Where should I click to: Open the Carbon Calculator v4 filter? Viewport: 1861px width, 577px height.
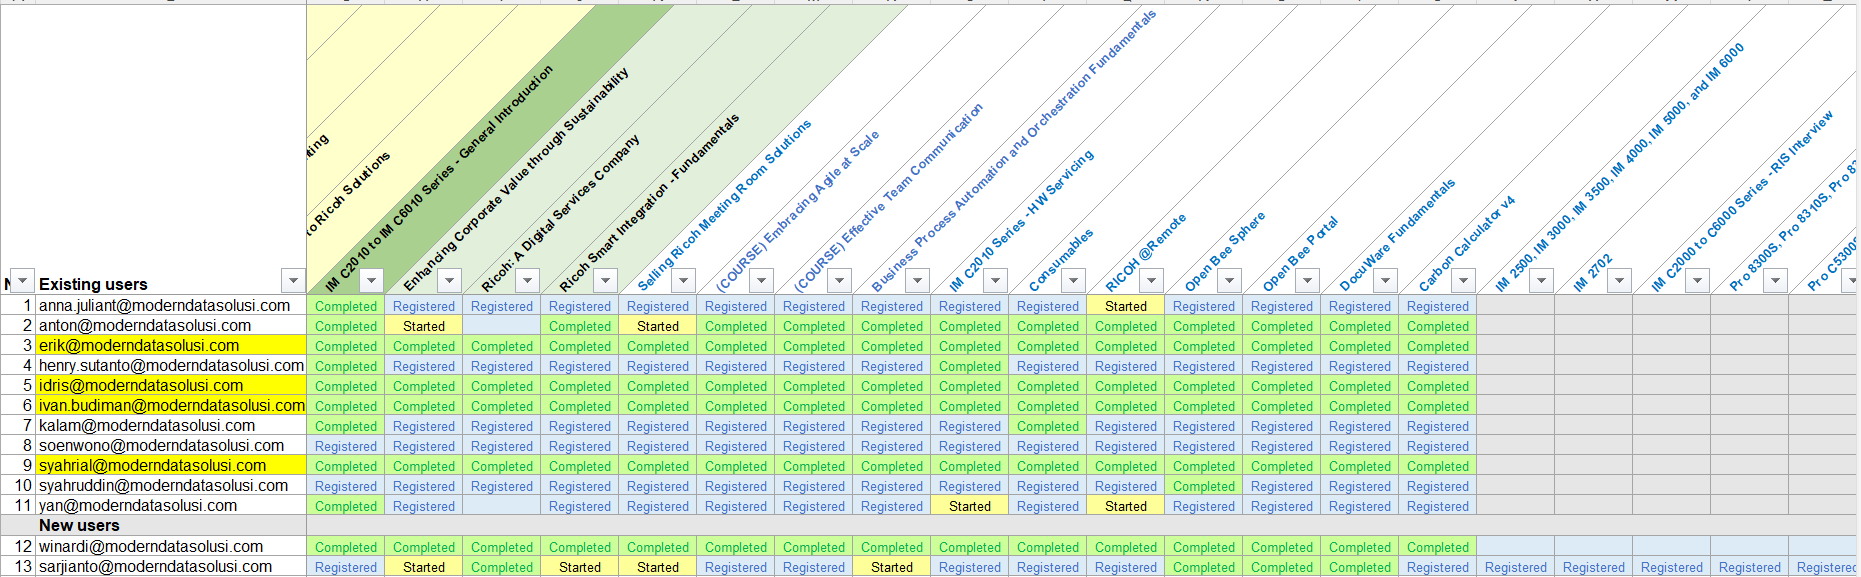(x=1463, y=281)
